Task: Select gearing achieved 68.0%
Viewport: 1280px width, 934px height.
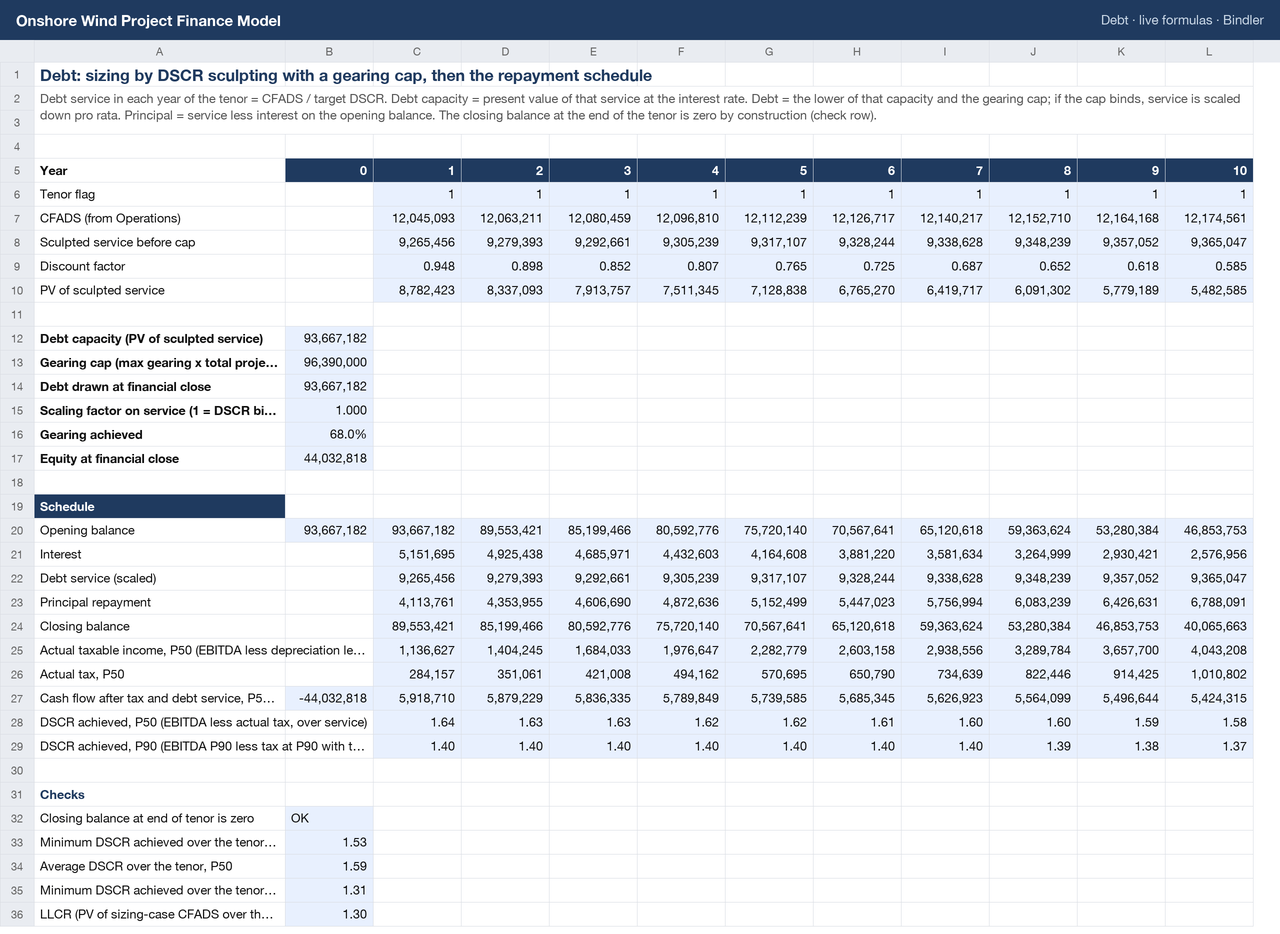Action: pos(329,434)
